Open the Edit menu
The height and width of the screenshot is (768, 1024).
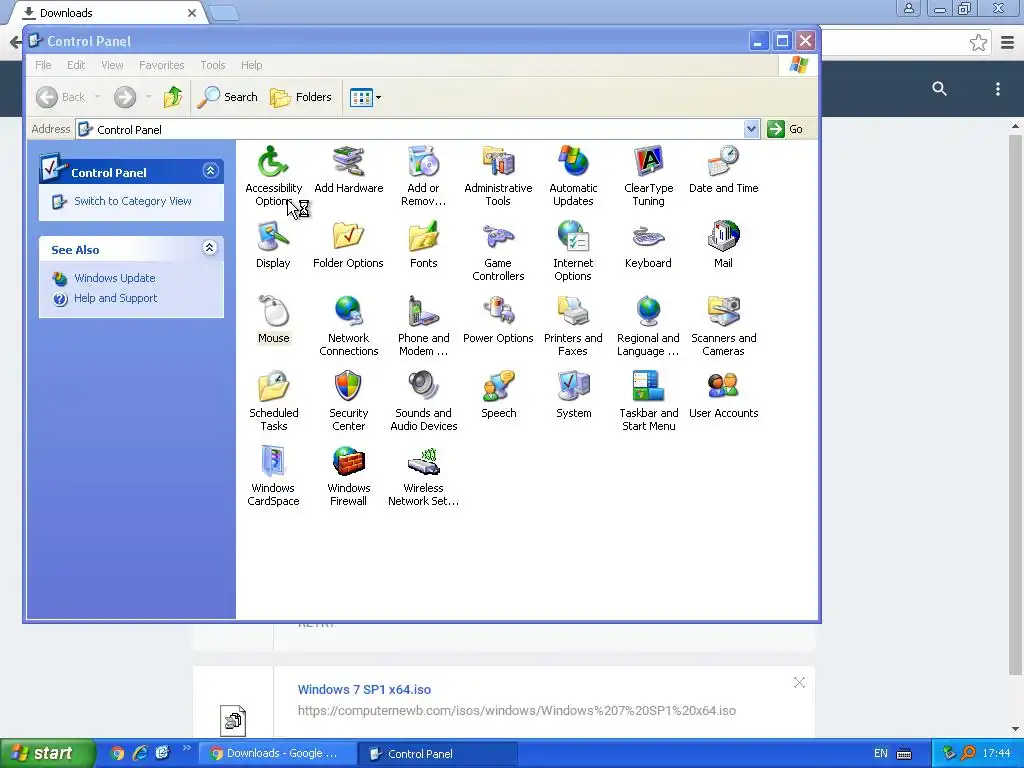coord(76,65)
